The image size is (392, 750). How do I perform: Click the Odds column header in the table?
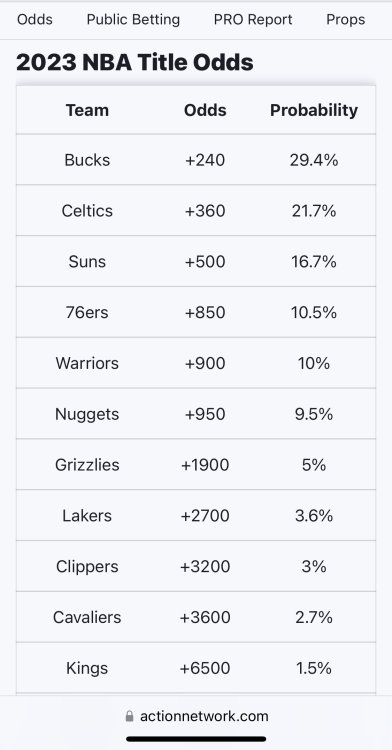tap(205, 110)
